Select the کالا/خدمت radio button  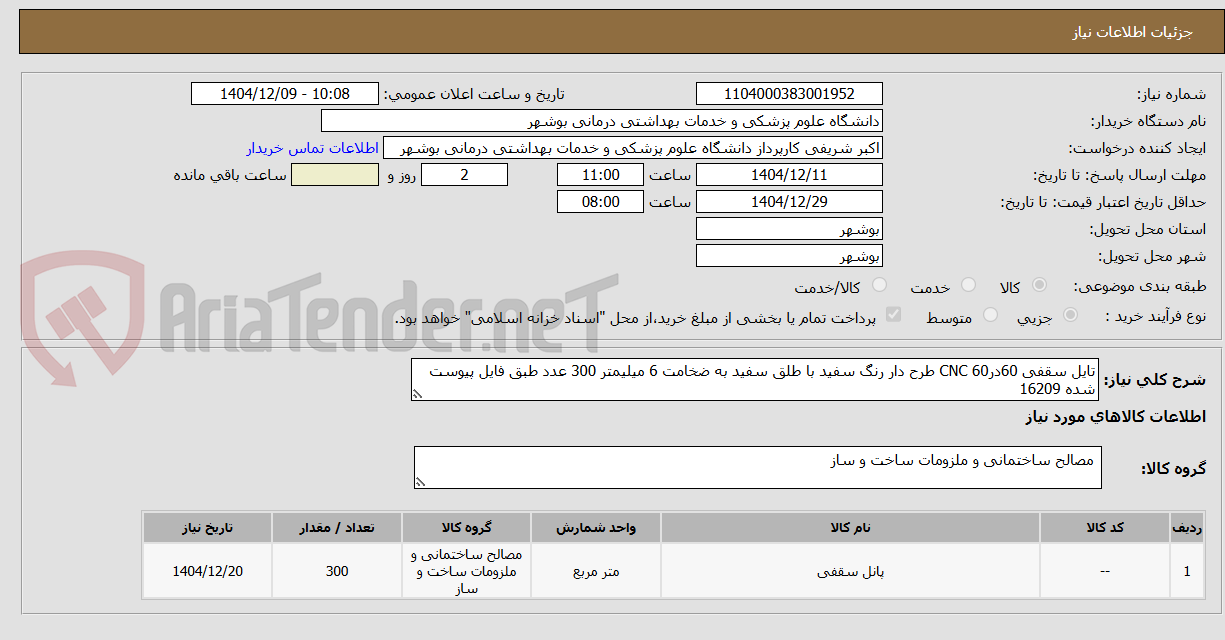(x=879, y=286)
